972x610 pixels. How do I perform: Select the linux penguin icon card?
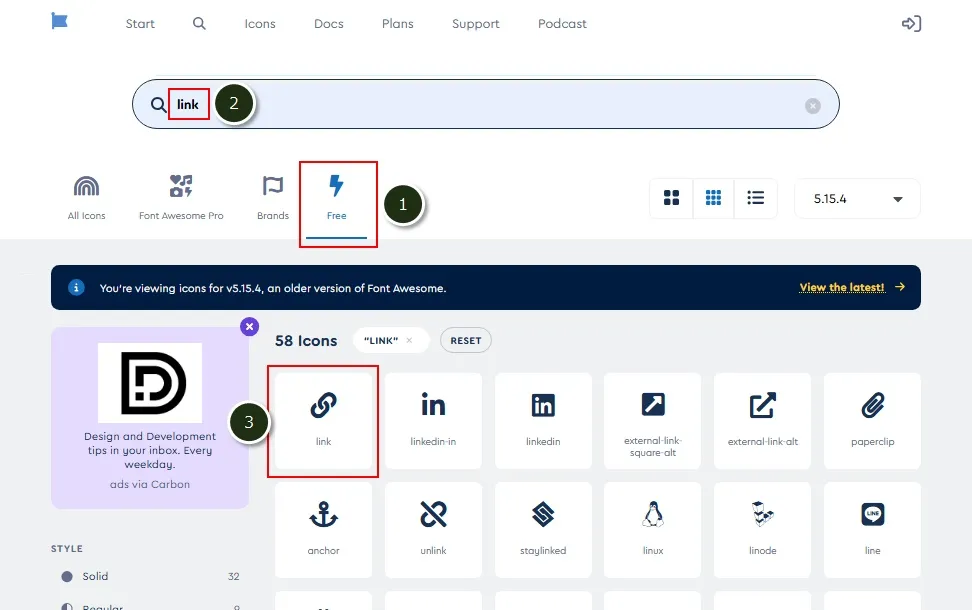click(x=653, y=530)
